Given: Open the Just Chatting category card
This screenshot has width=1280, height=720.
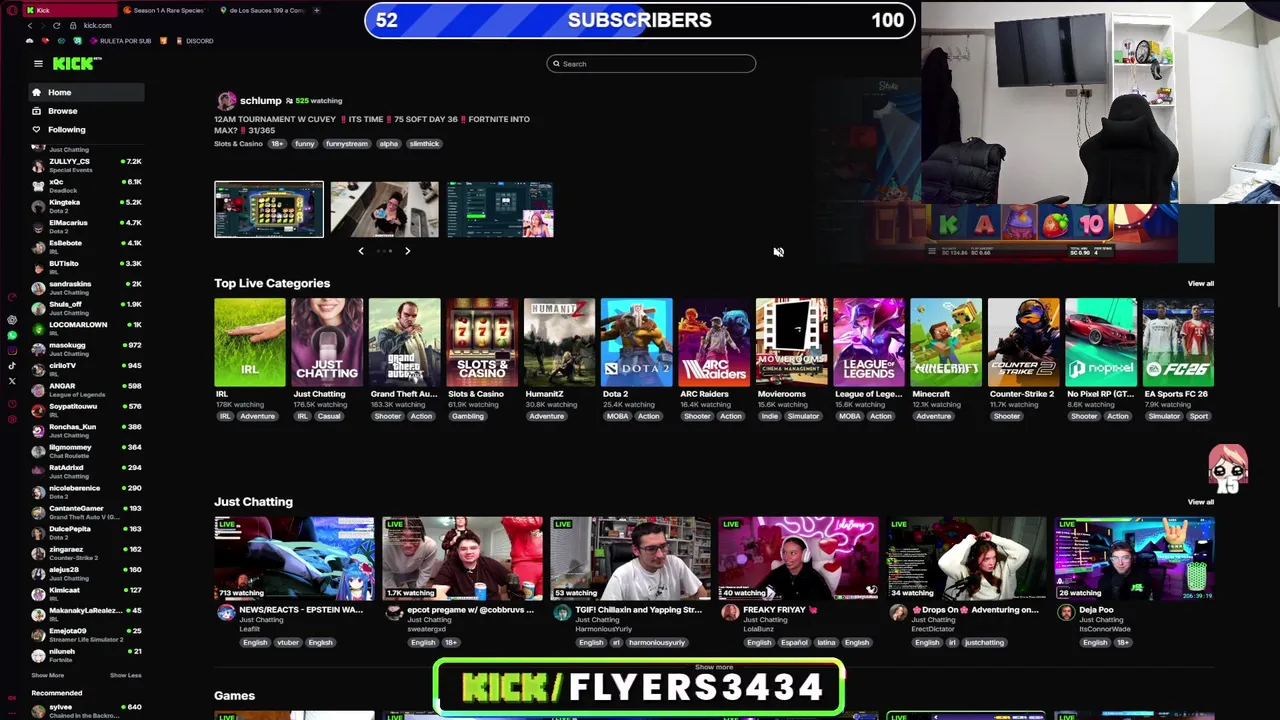Looking at the screenshot, I should pyautogui.click(x=327, y=342).
